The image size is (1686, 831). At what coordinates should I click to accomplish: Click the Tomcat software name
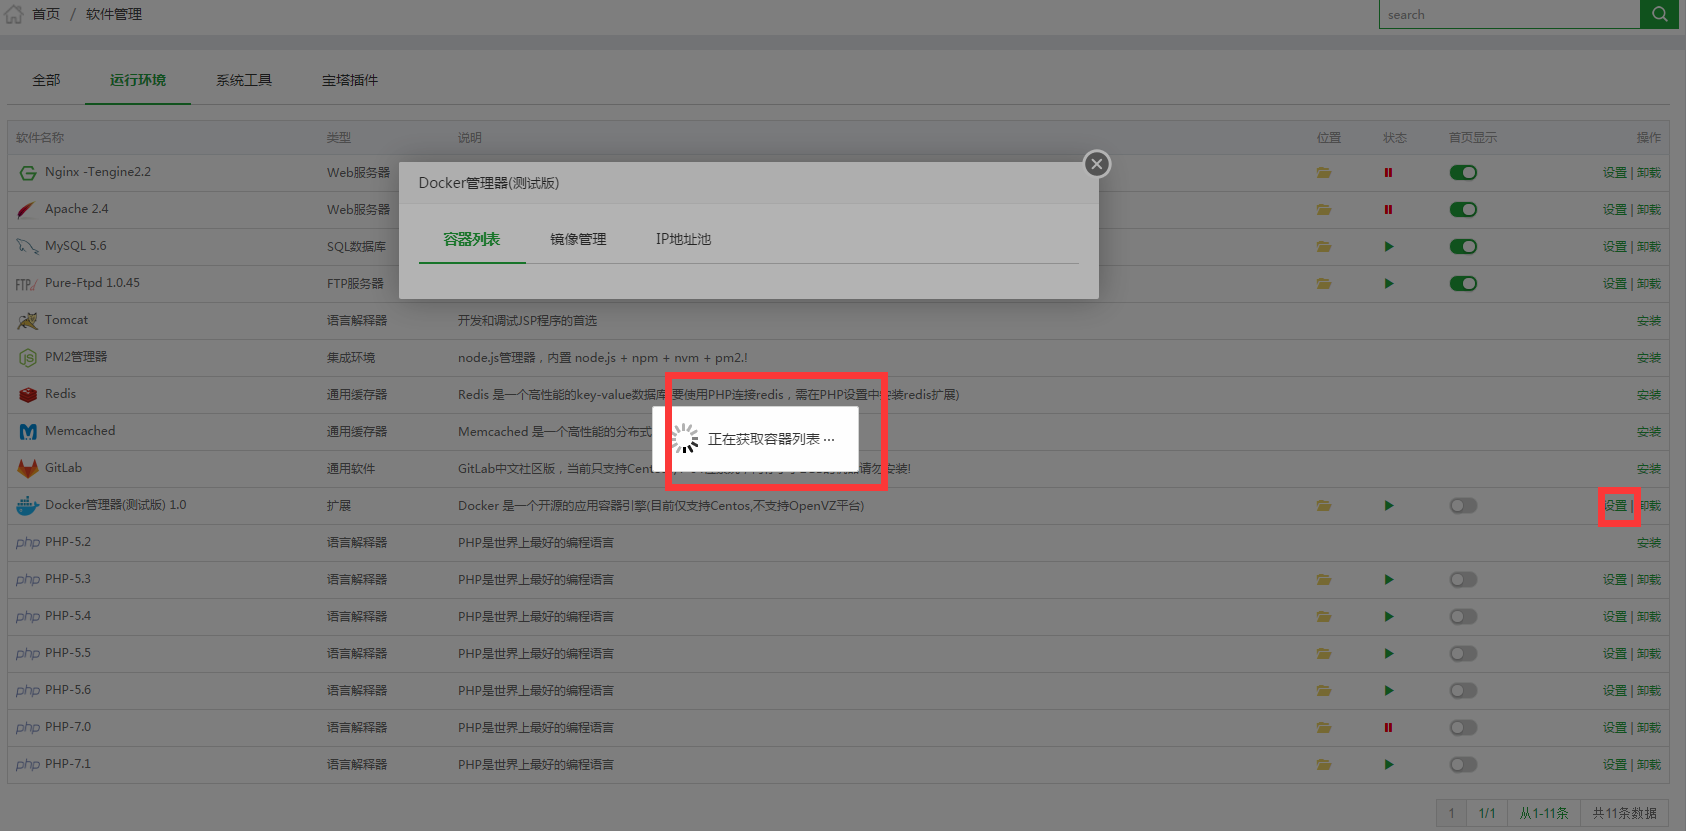click(66, 320)
